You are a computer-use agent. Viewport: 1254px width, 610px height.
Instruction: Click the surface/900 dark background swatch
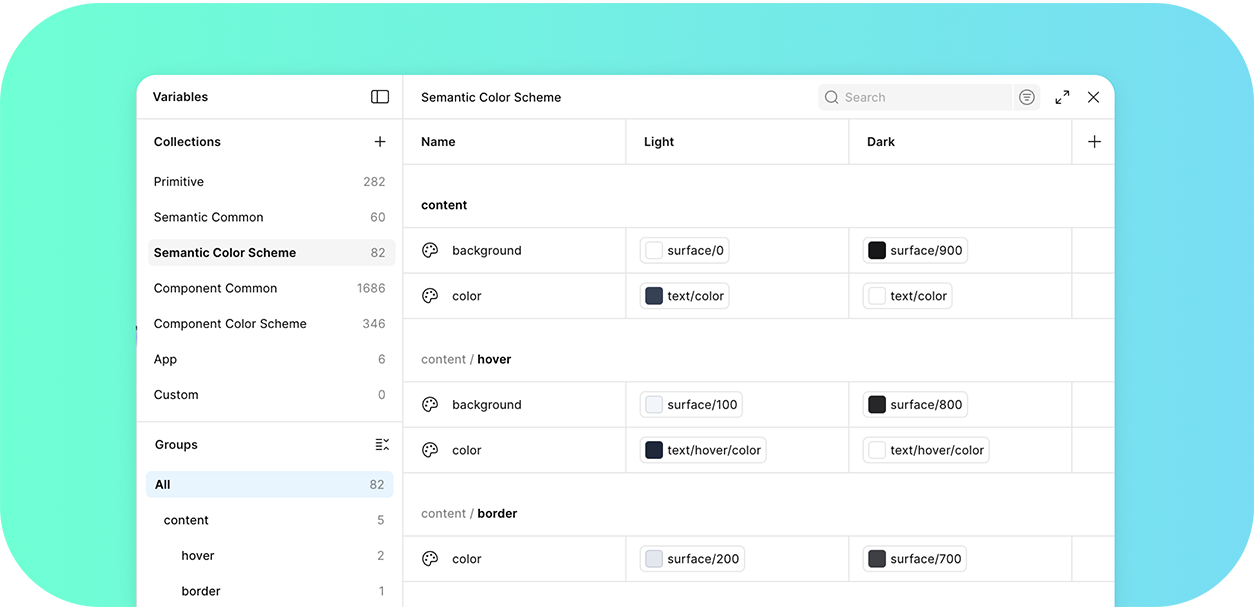click(x=914, y=250)
